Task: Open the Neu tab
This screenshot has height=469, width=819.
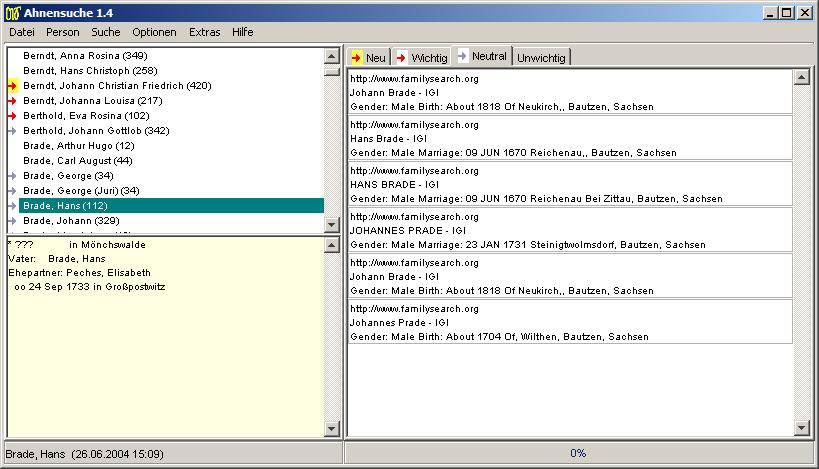Action: (x=368, y=58)
